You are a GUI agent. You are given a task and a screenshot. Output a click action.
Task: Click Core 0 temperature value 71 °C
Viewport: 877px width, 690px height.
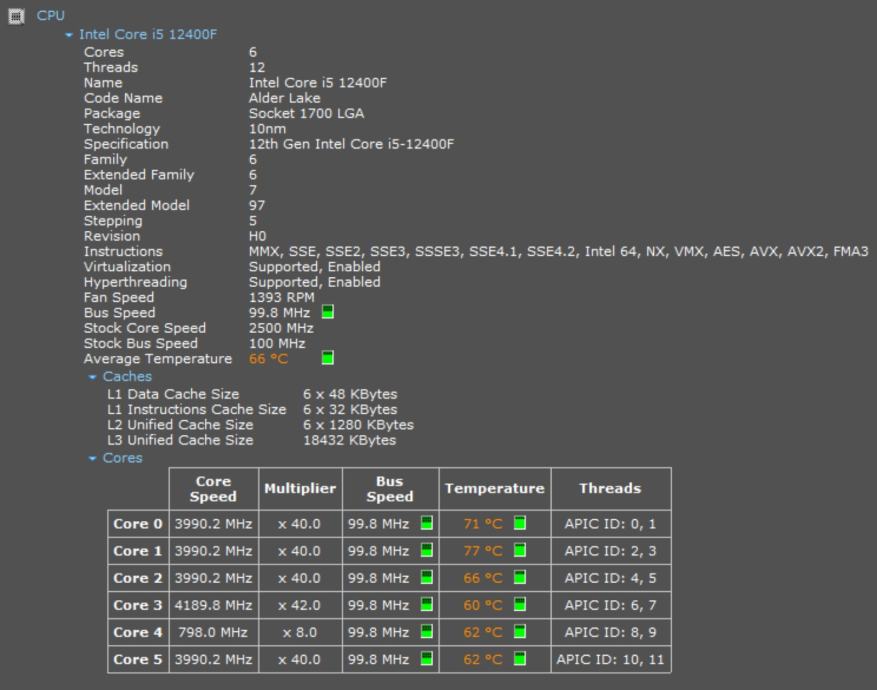coord(483,524)
